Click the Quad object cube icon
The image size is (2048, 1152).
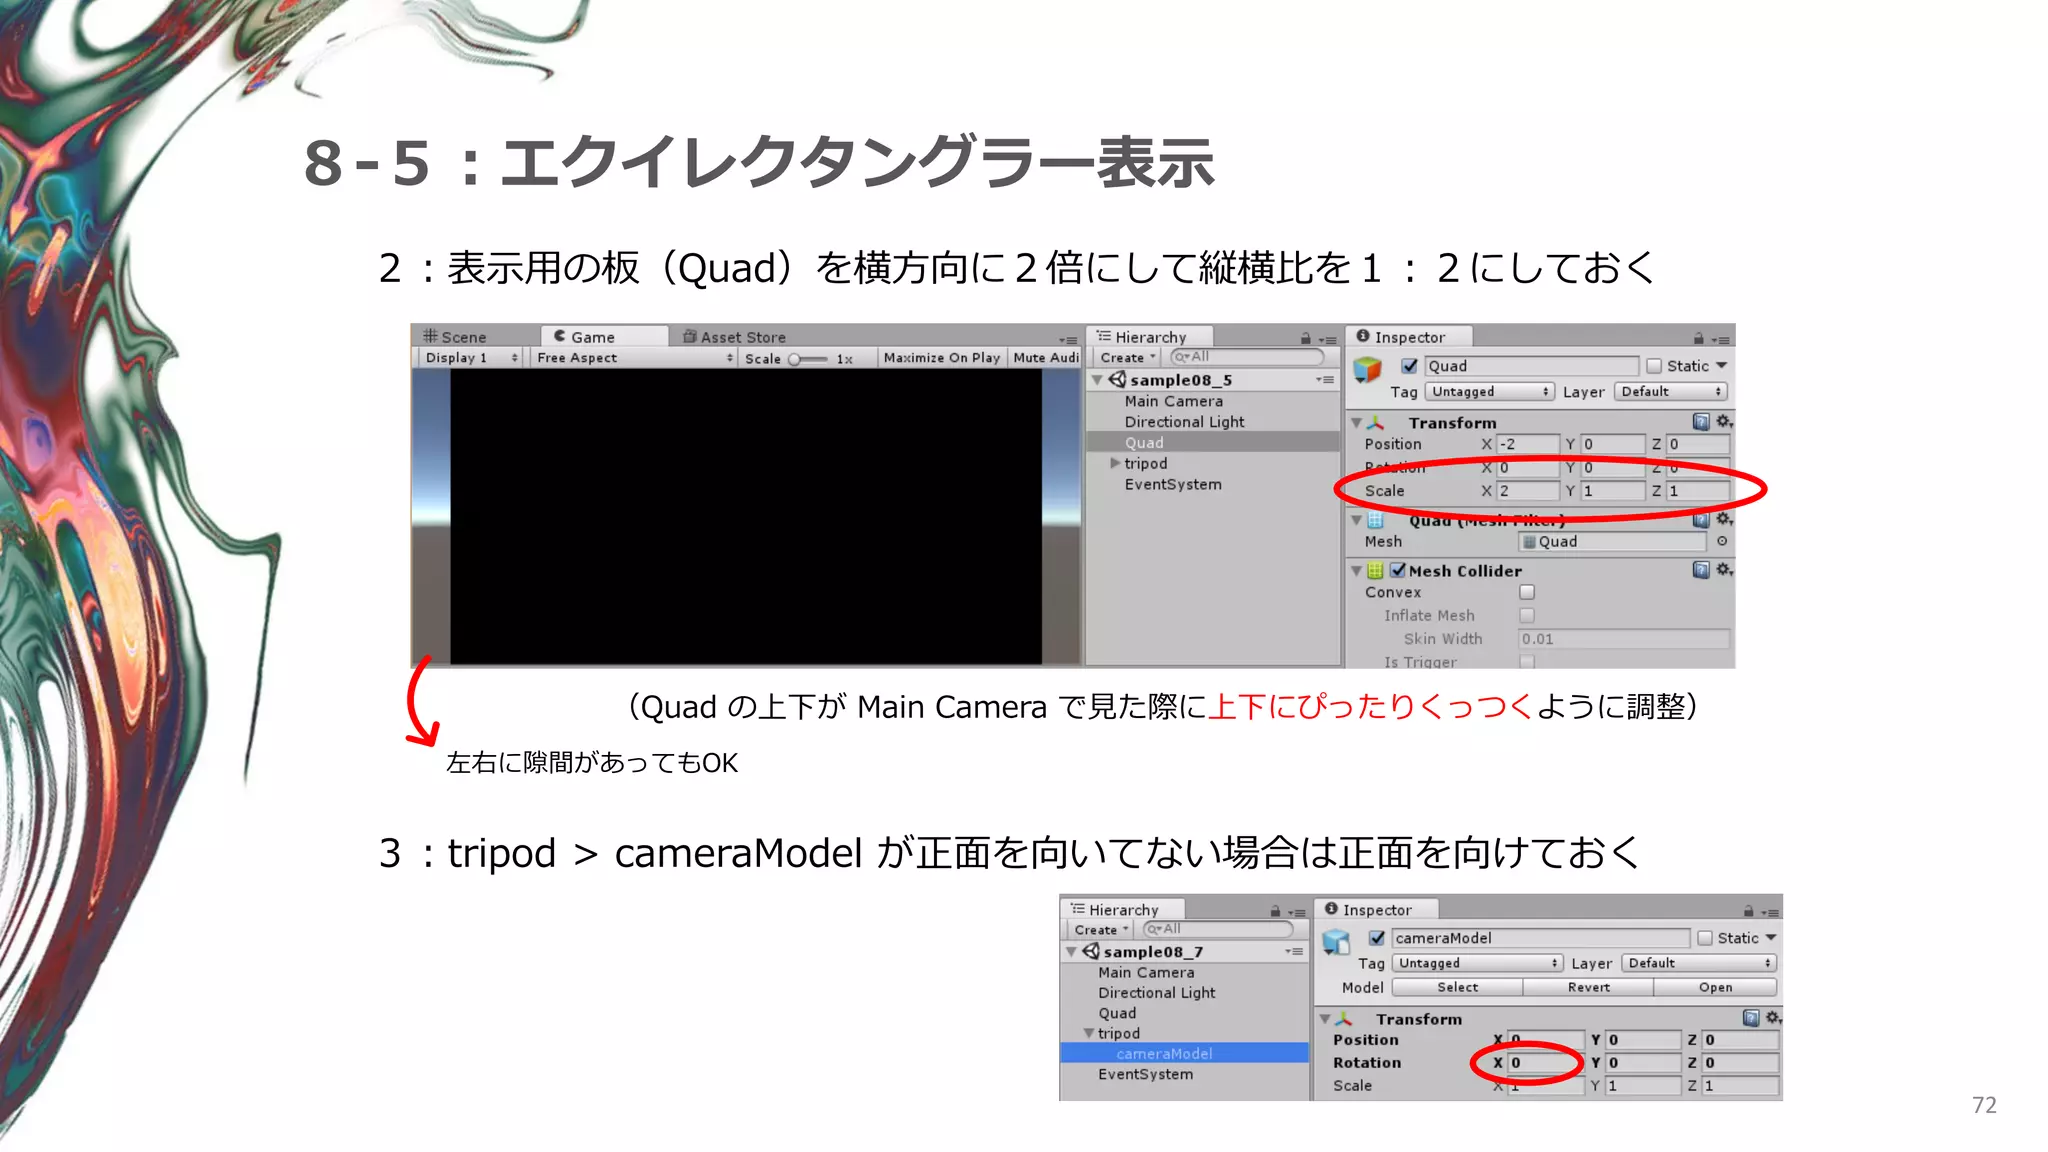(x=1367, y=370)
